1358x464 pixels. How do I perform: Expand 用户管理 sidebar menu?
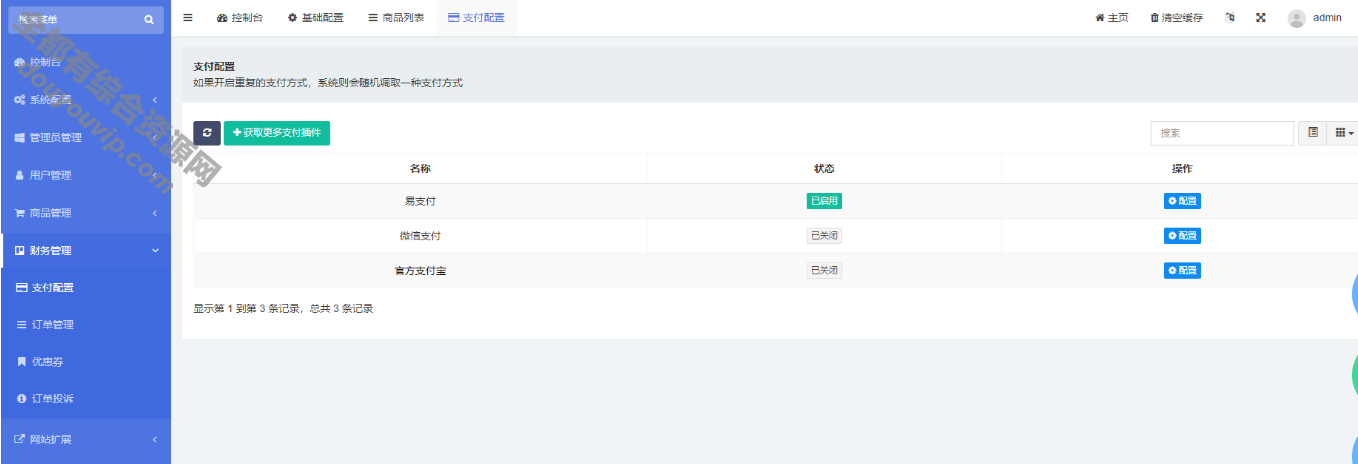(85, 175)
